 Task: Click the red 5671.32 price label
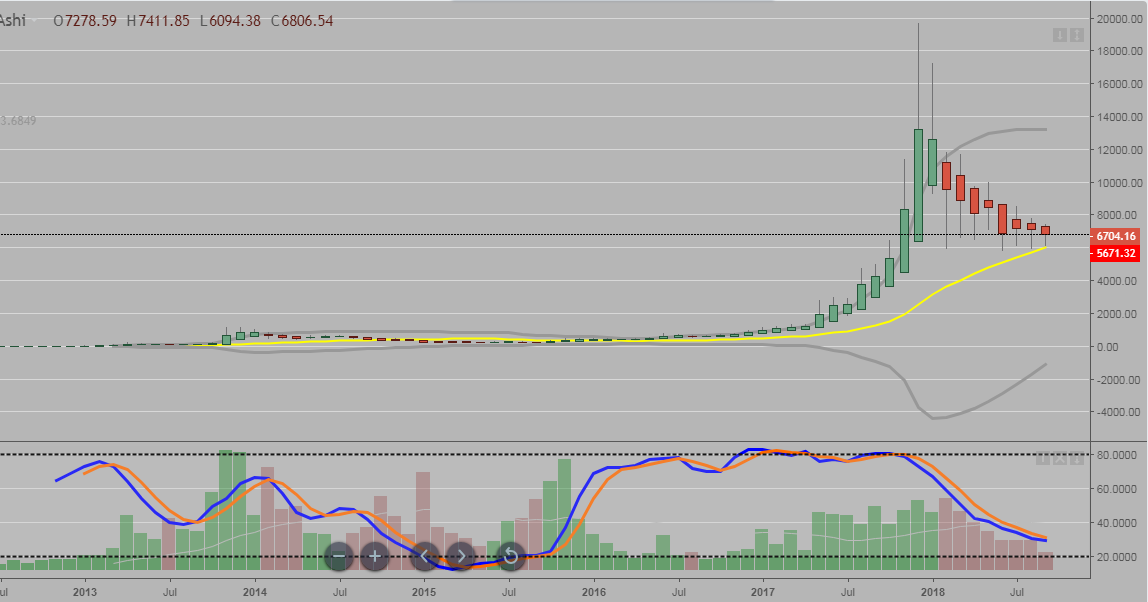1115,253
